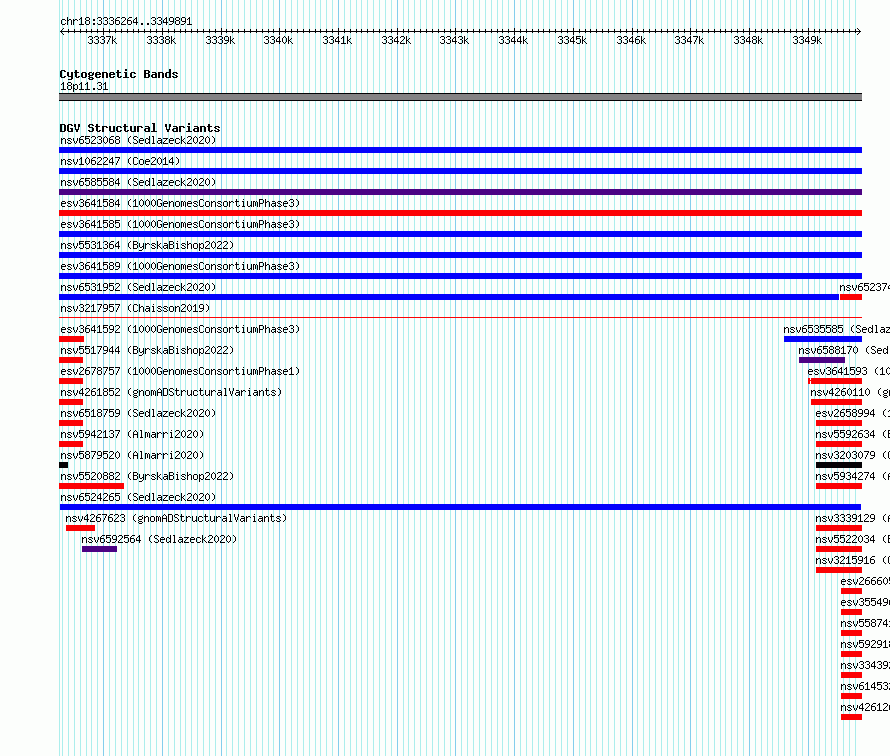Select the purple bar under nsv6588170
Screen dimensions: 890x756
pos(822,360)
